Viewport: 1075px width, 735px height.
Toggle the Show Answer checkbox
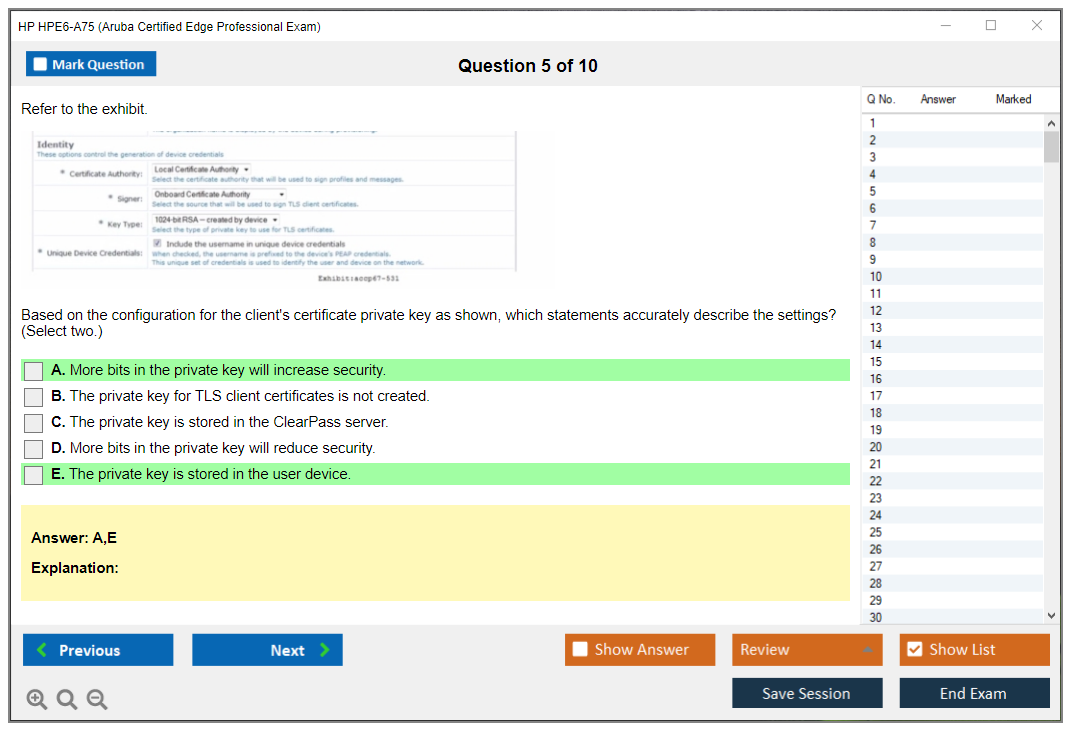click(x=581, y=650)
